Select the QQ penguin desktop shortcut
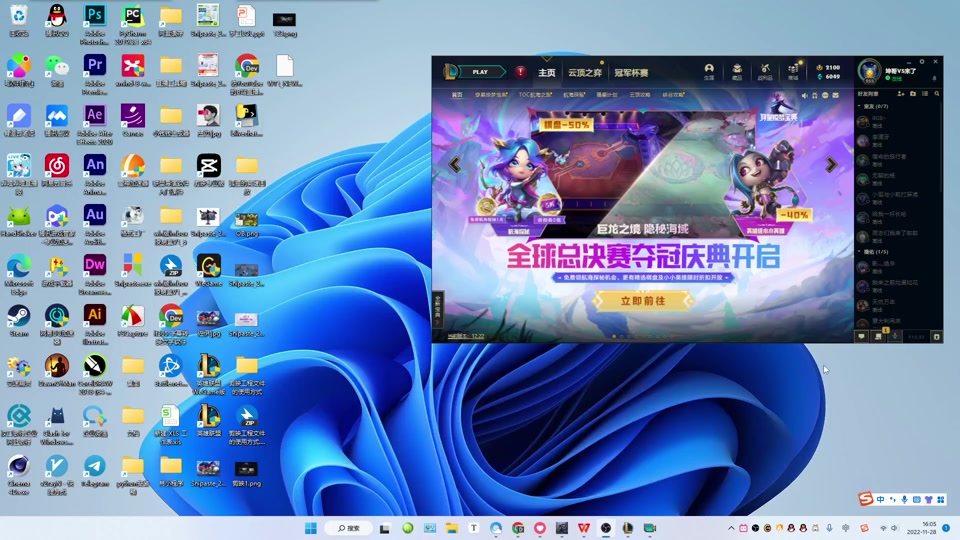960x540 pixels. tap(56, 20)
